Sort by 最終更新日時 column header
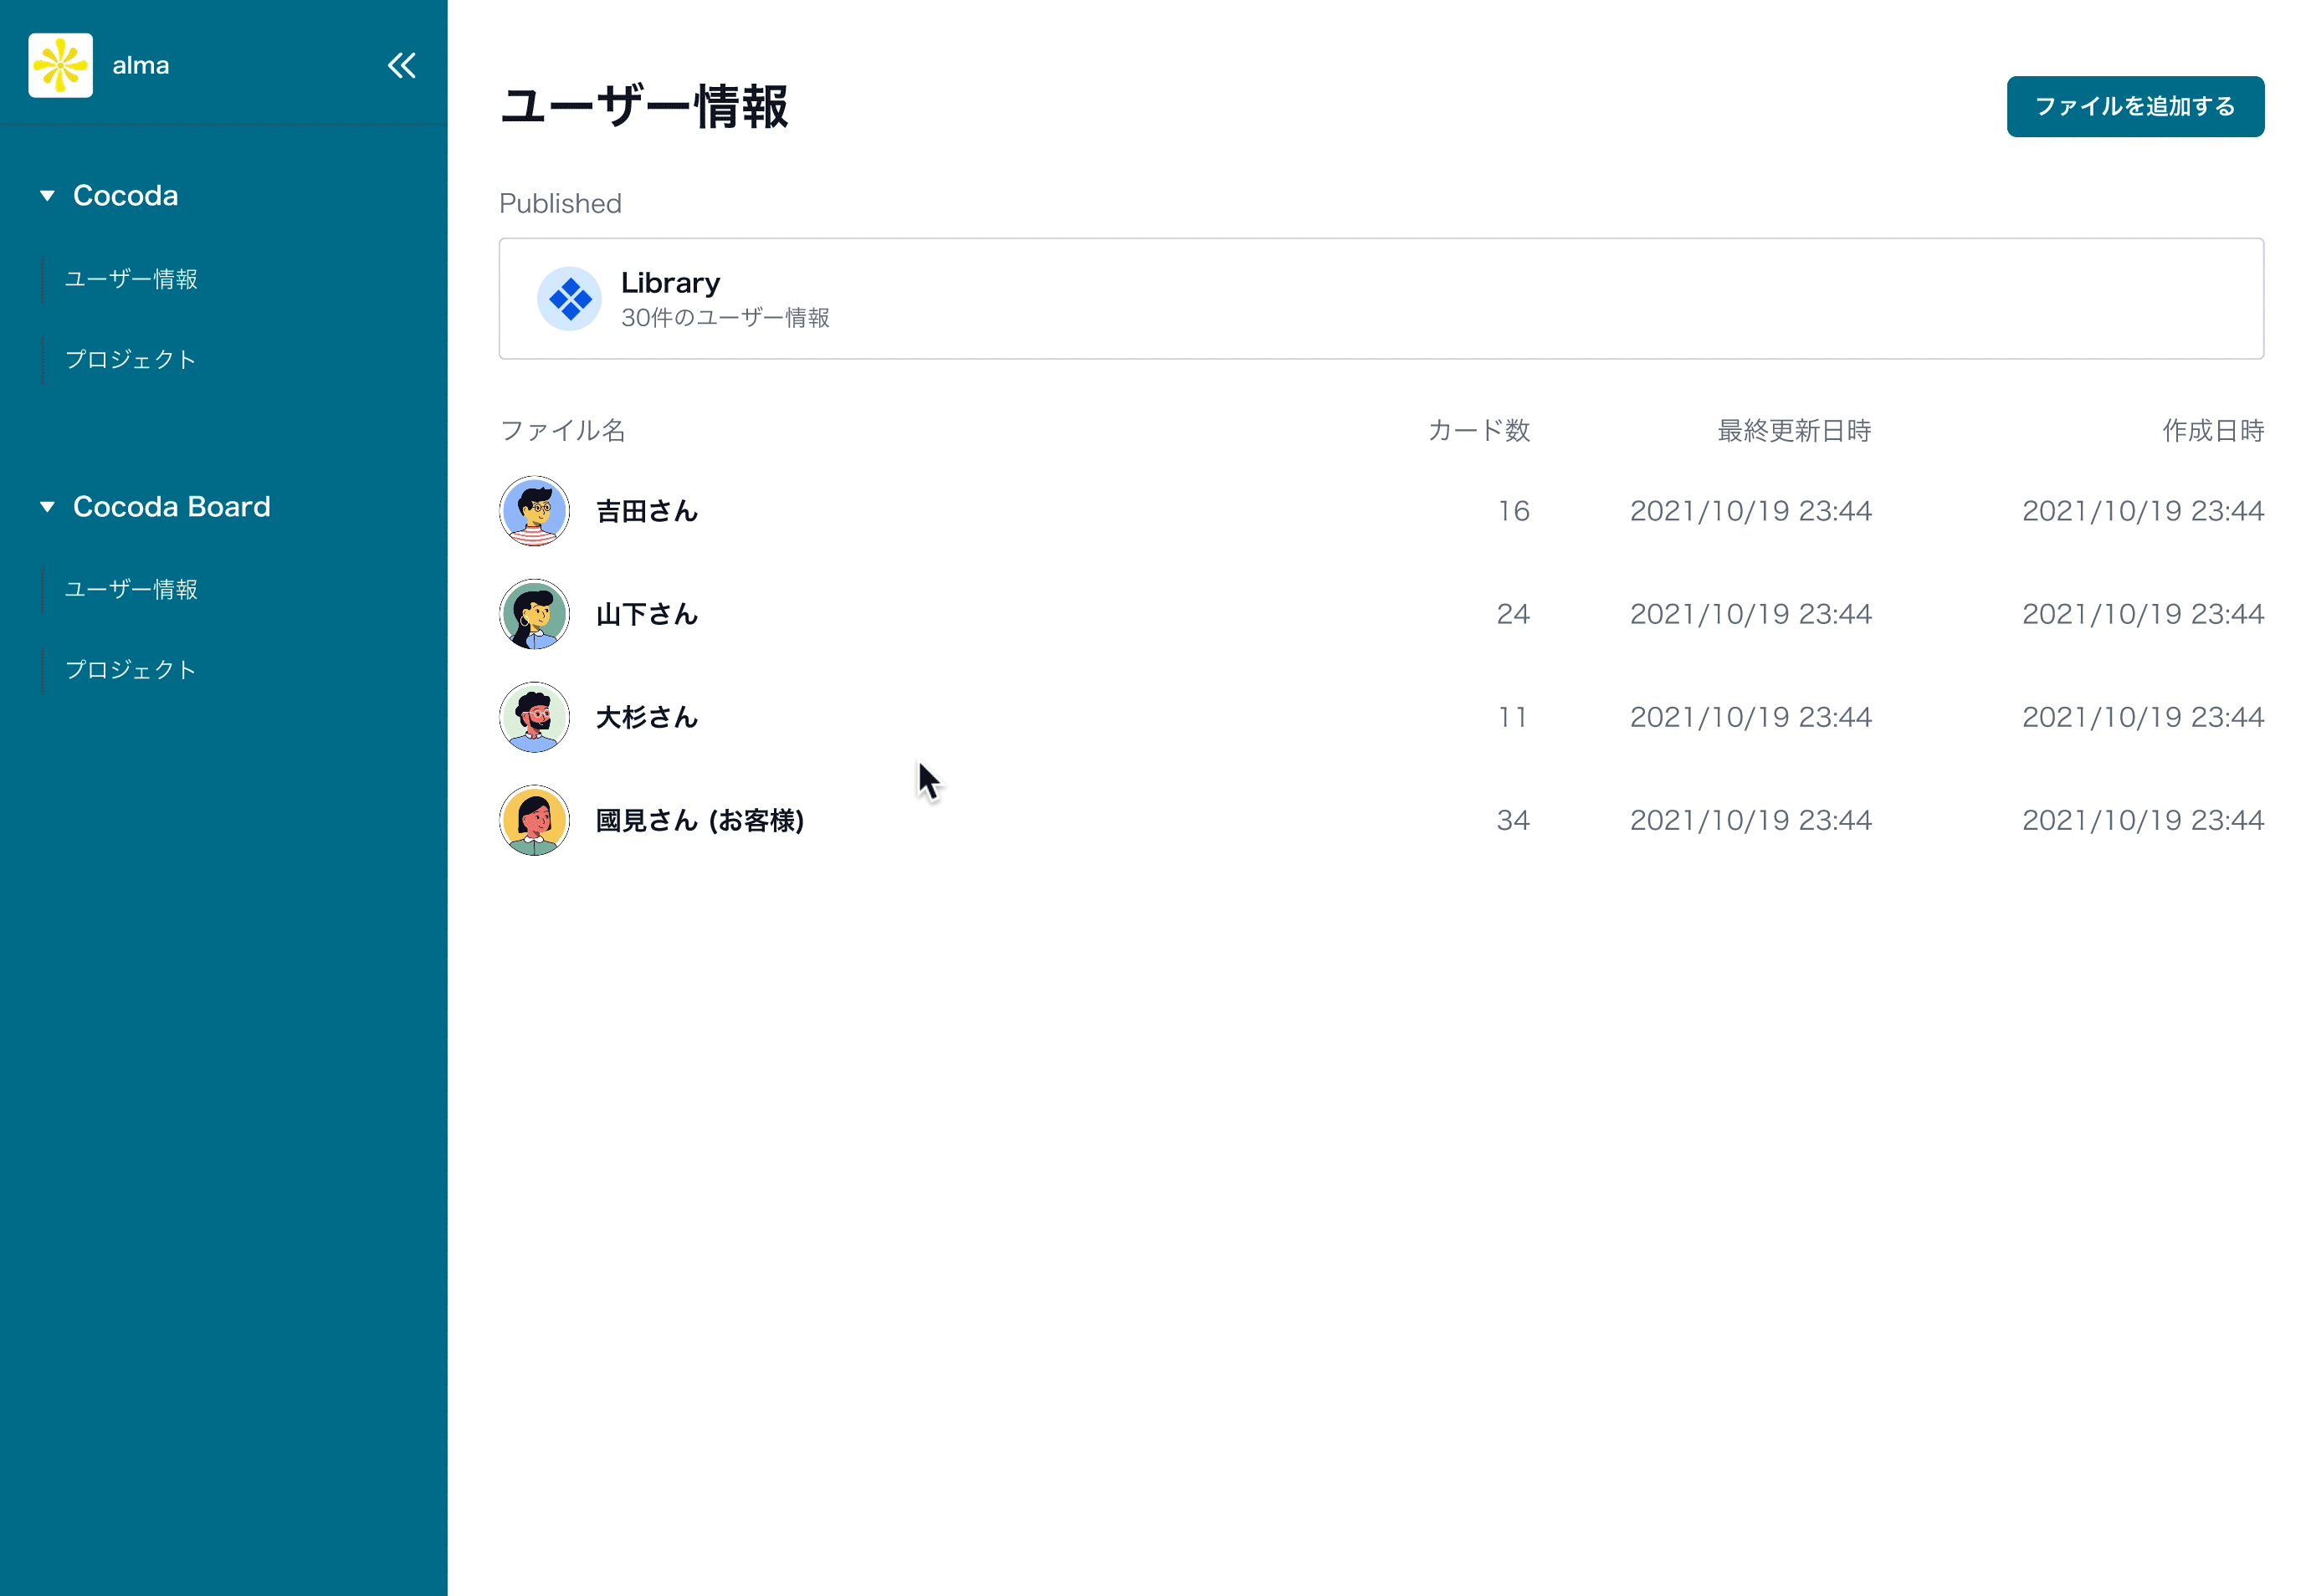This screenshot has width=2311, height=1596. [x=1793, y=431]
